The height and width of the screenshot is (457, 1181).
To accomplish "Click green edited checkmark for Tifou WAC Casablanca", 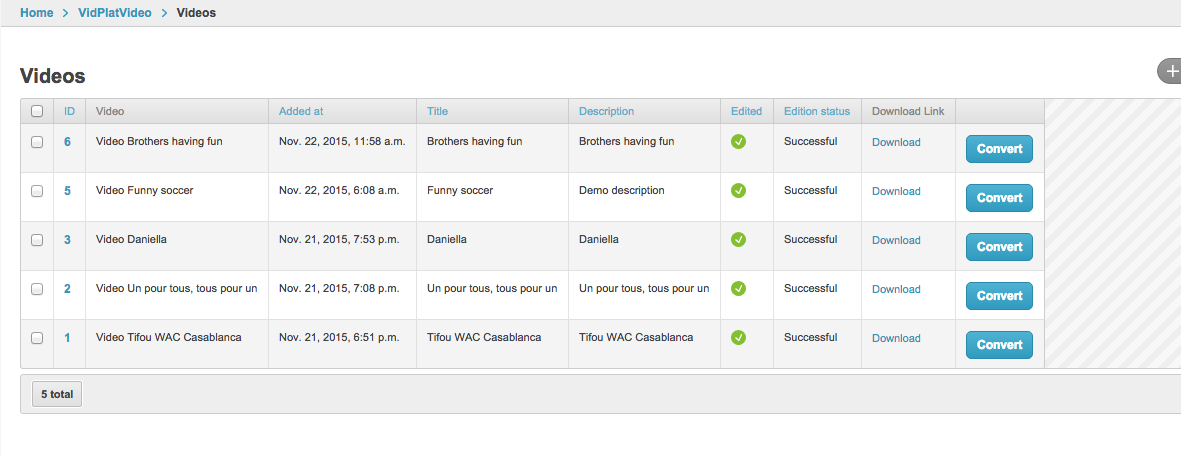I will click(x=738, y=338).
